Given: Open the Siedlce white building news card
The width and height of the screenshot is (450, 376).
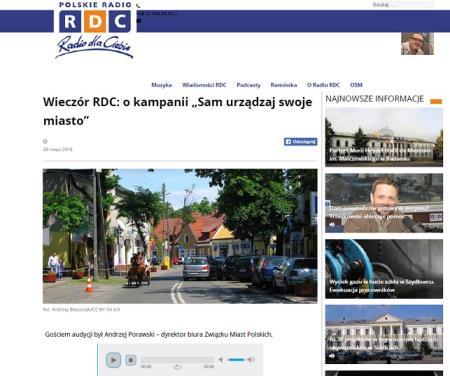Looking at the screenshot, I should point(384,334).
